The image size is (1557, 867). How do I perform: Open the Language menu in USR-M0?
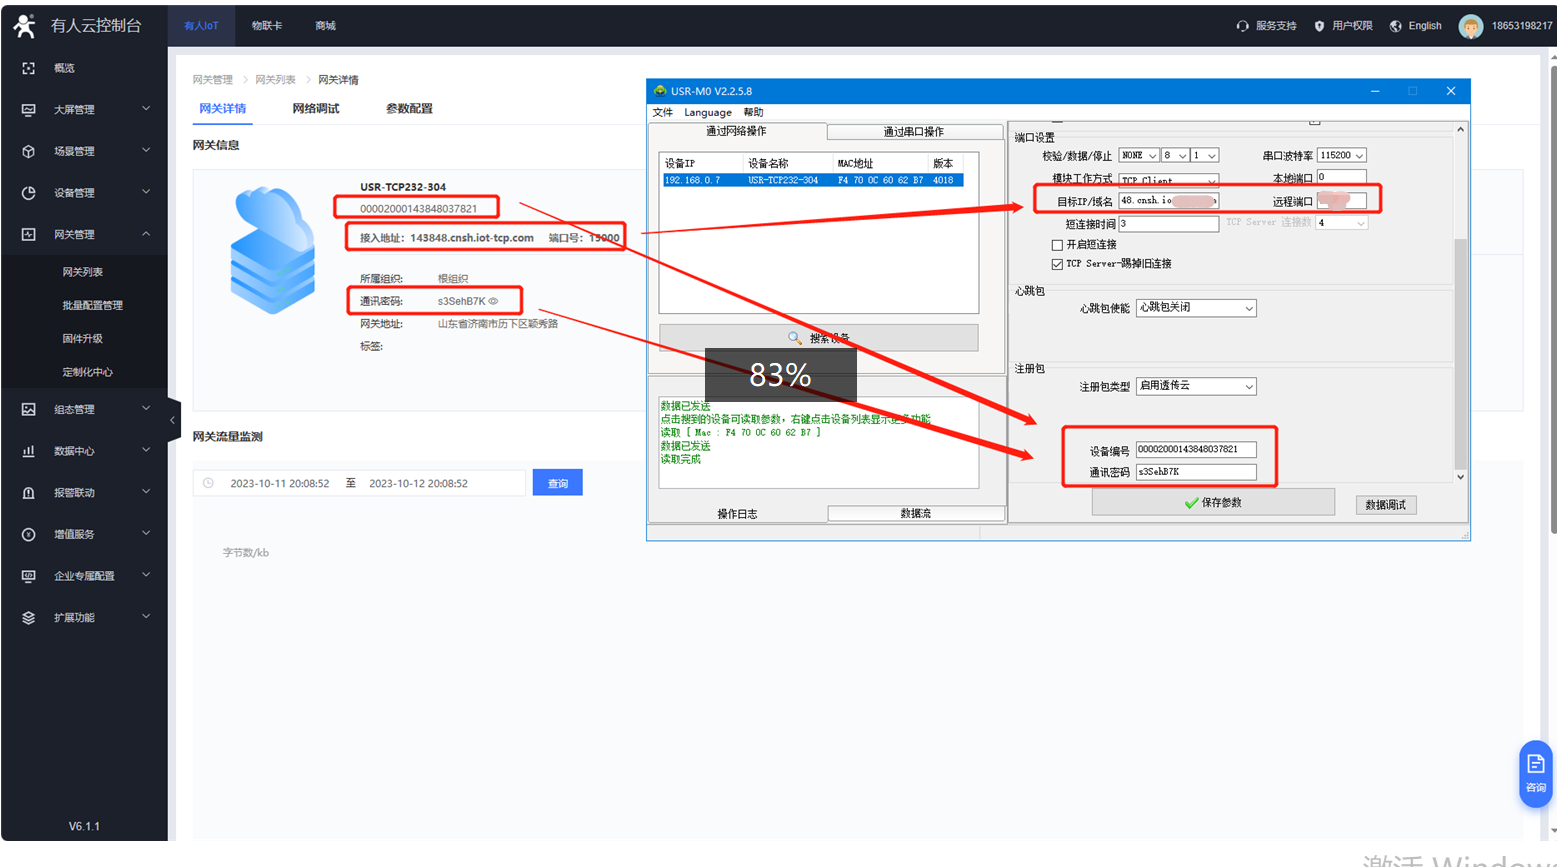(707, 113)
